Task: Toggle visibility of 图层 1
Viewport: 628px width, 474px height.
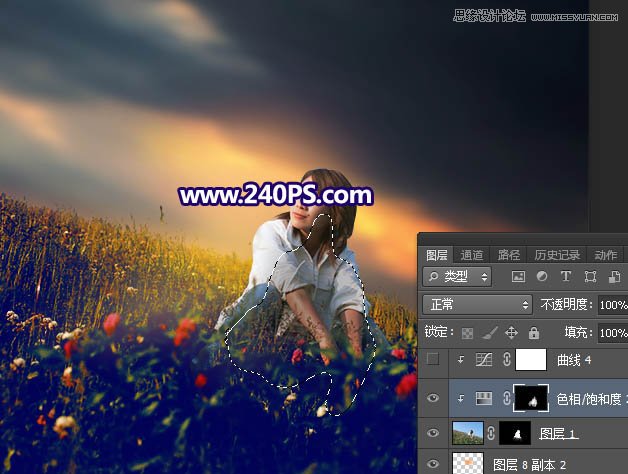Action: click(x=432, y=433)
